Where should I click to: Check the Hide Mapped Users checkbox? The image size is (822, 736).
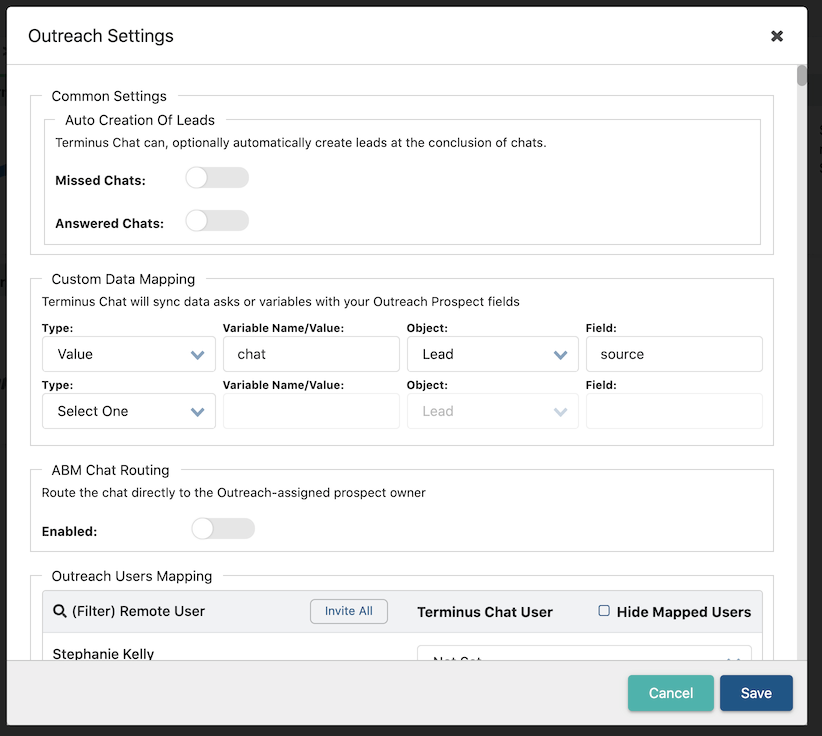pyautogui.click(x=604, y=611)
